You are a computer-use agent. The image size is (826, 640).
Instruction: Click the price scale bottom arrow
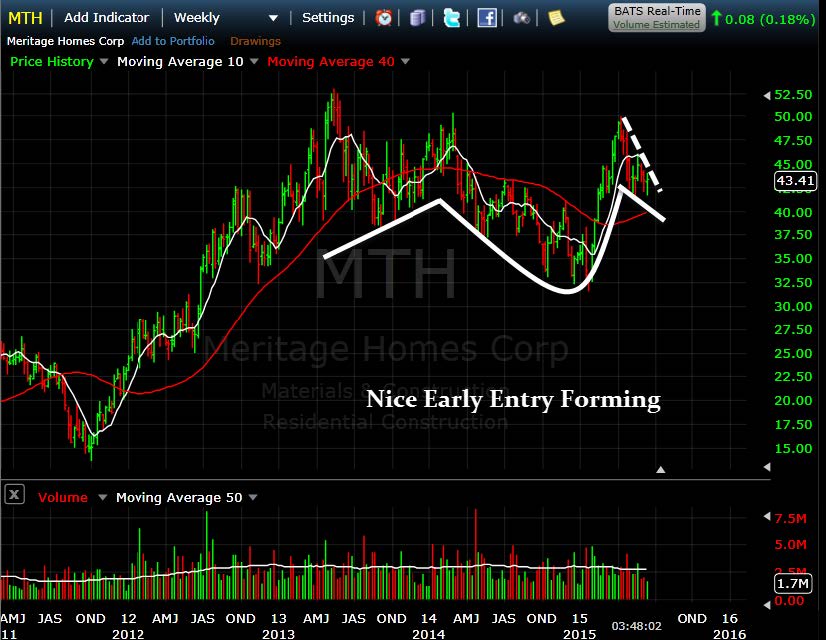coord(767,467)
